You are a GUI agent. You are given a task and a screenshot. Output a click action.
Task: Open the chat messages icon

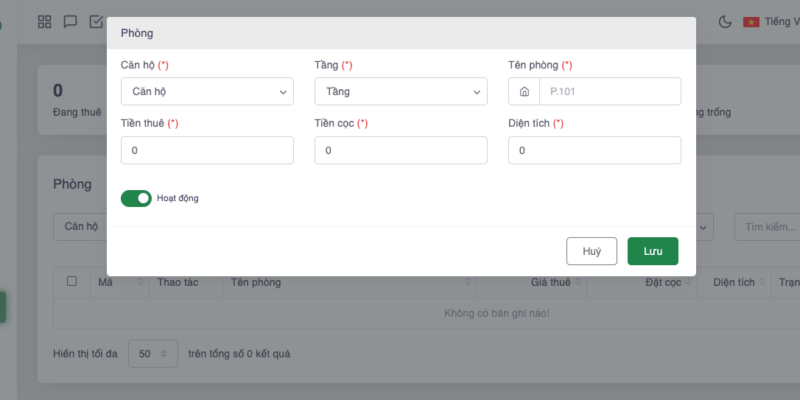pyautogui.click(x=70, y=21)
